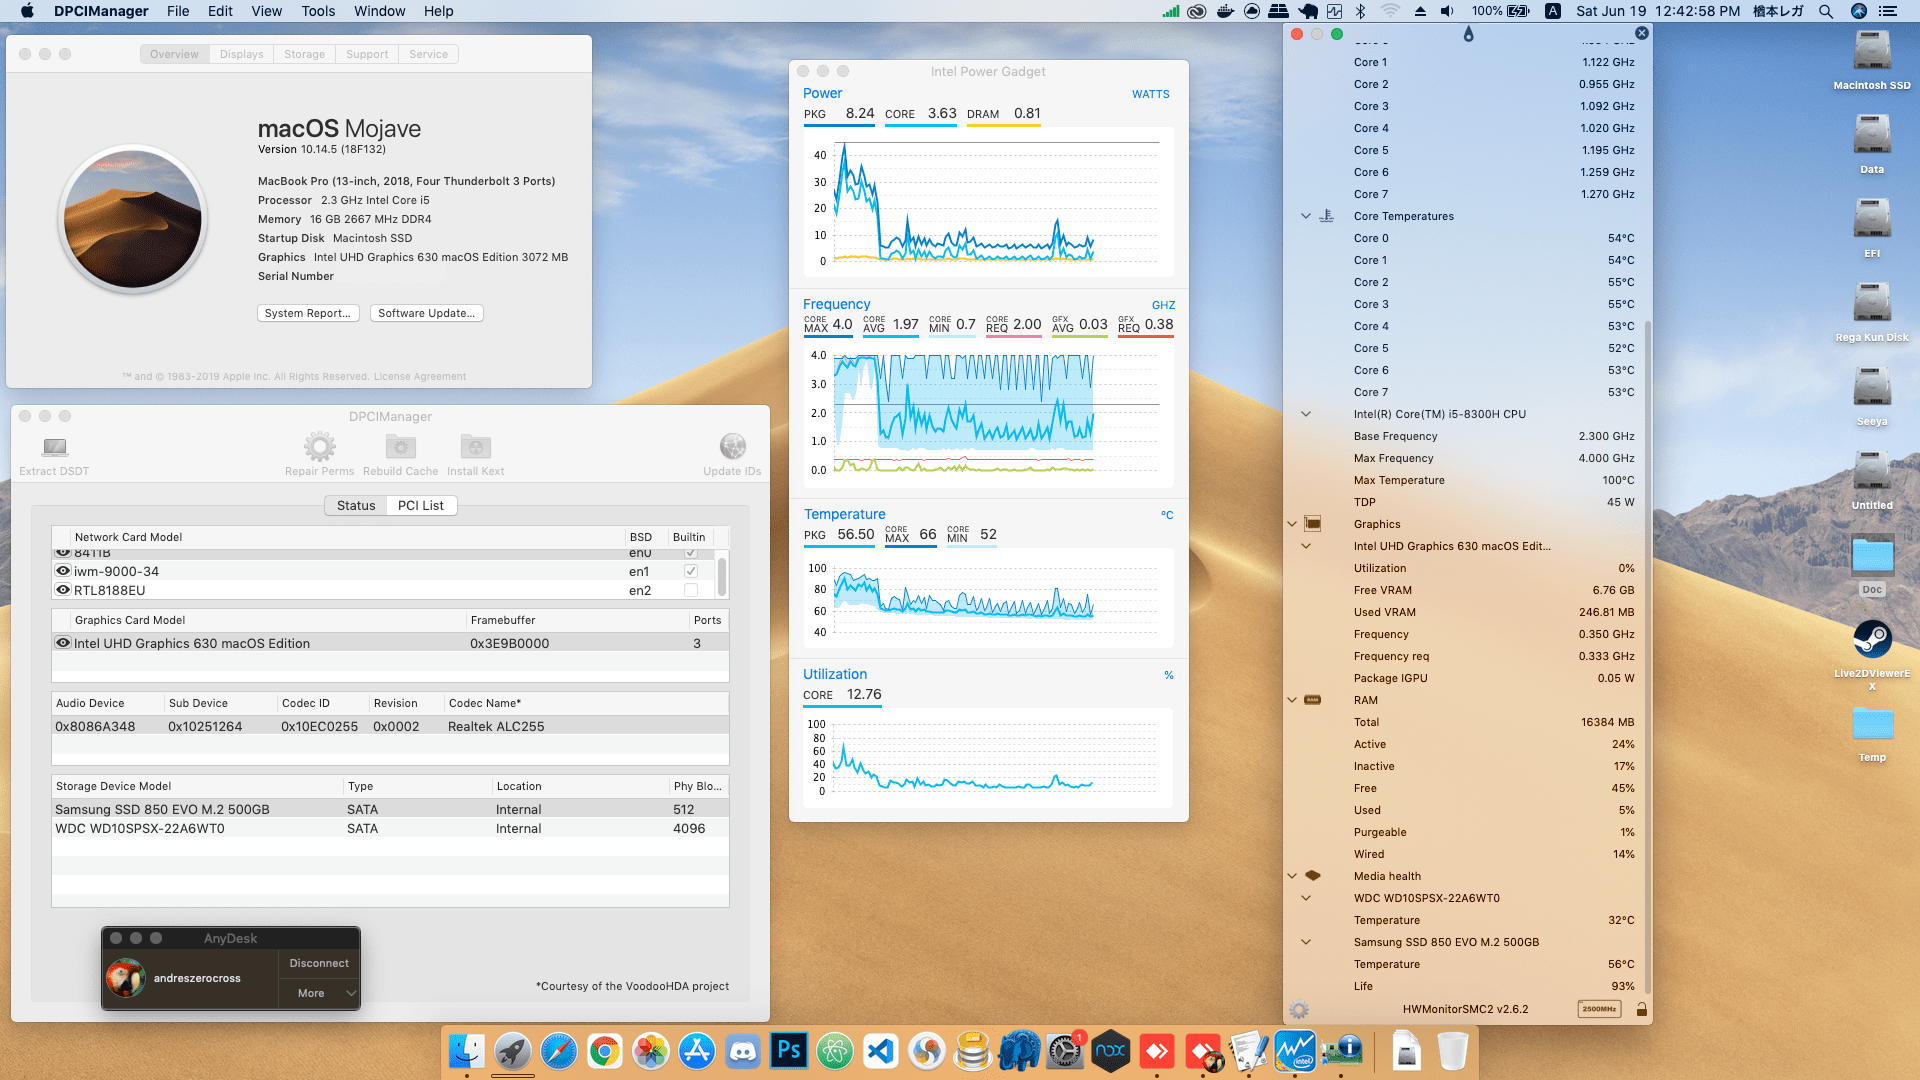Open Intel Power Gadget in the Dock
This screenshot has height=1080, width=1920.
(1295, 1052)
